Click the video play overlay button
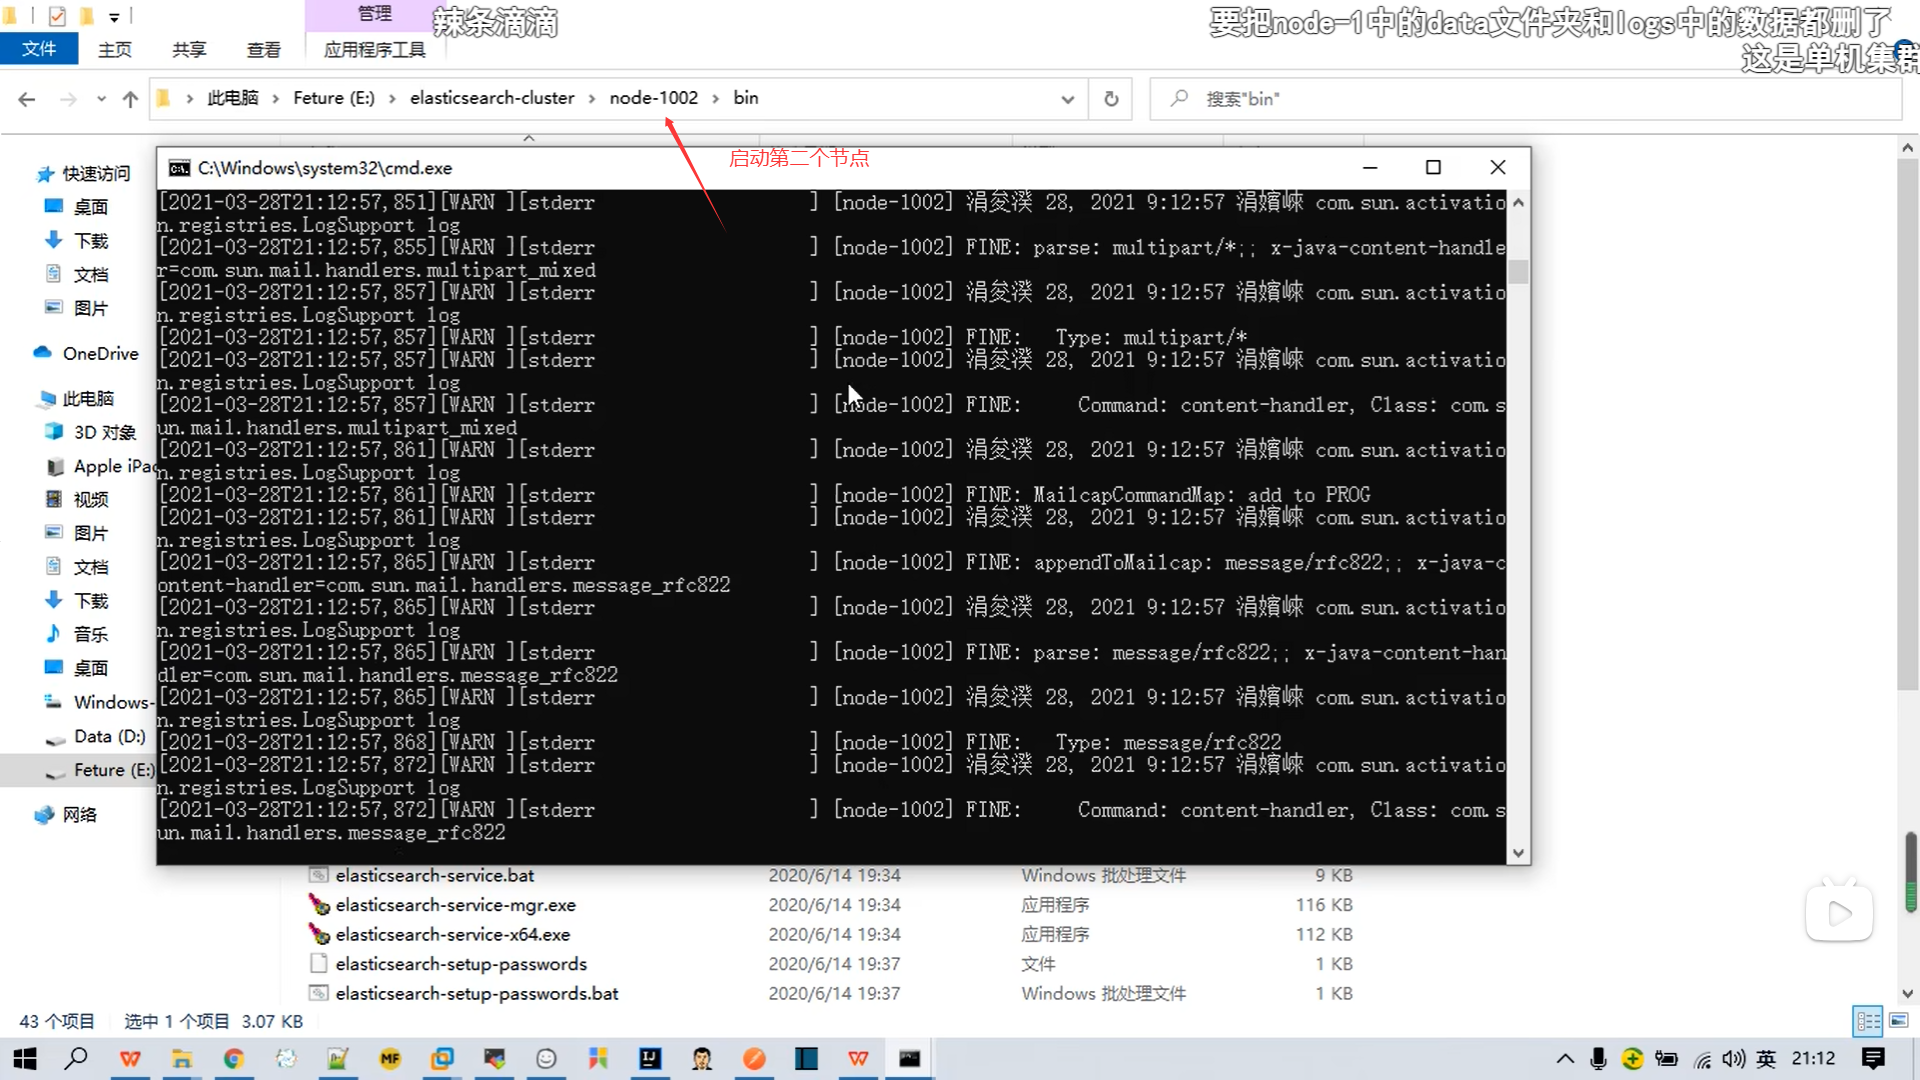The image size is (1920, 1080). tap(1838, 913)
